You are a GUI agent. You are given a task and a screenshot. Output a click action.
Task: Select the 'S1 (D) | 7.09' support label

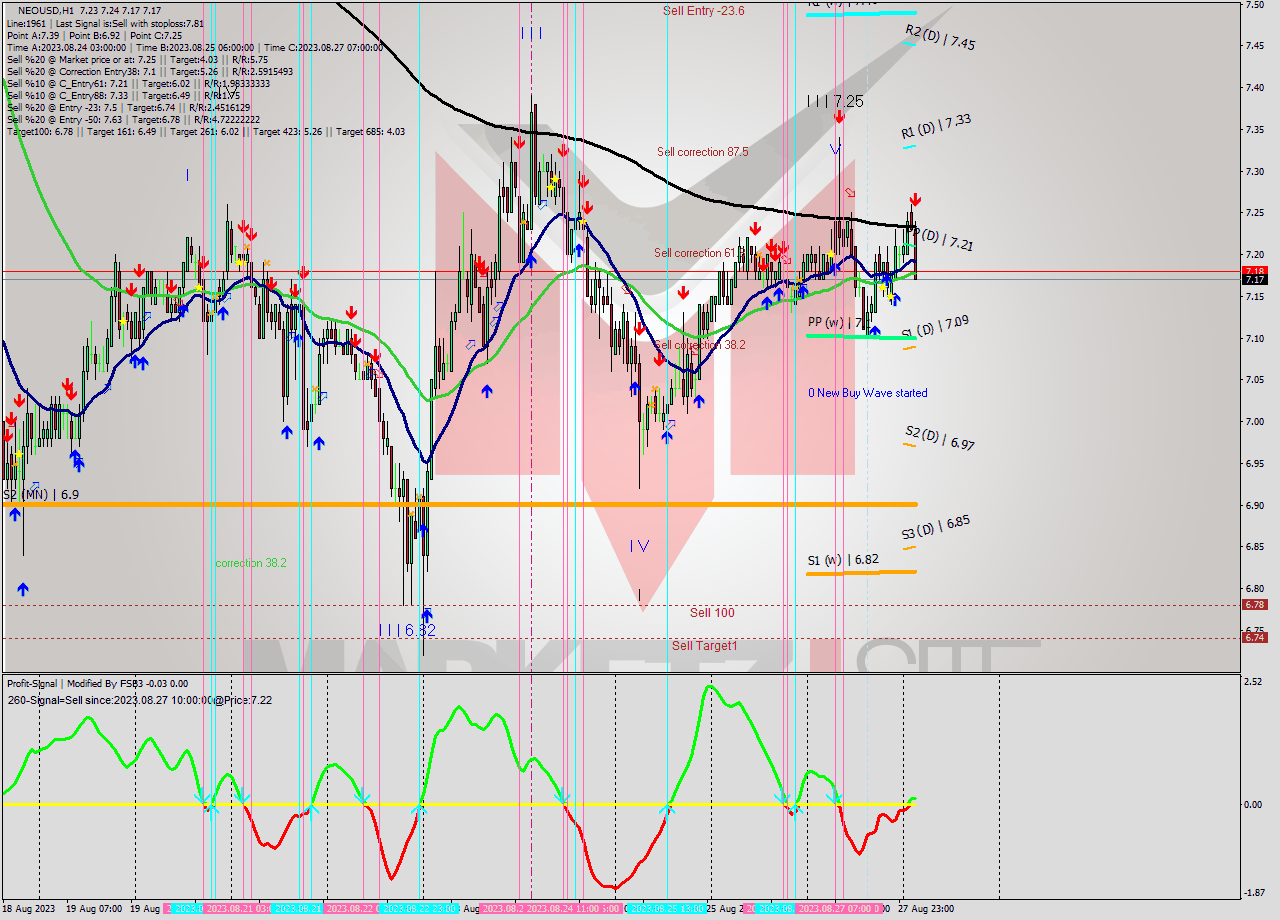click(x=934, y=327)
